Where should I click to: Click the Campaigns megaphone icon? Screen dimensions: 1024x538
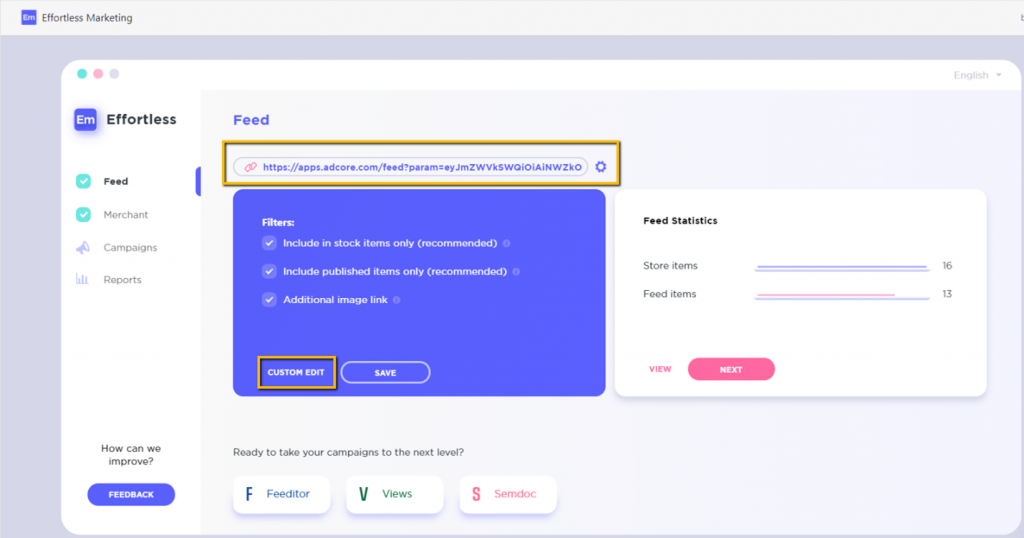click(x=83, y=247)
